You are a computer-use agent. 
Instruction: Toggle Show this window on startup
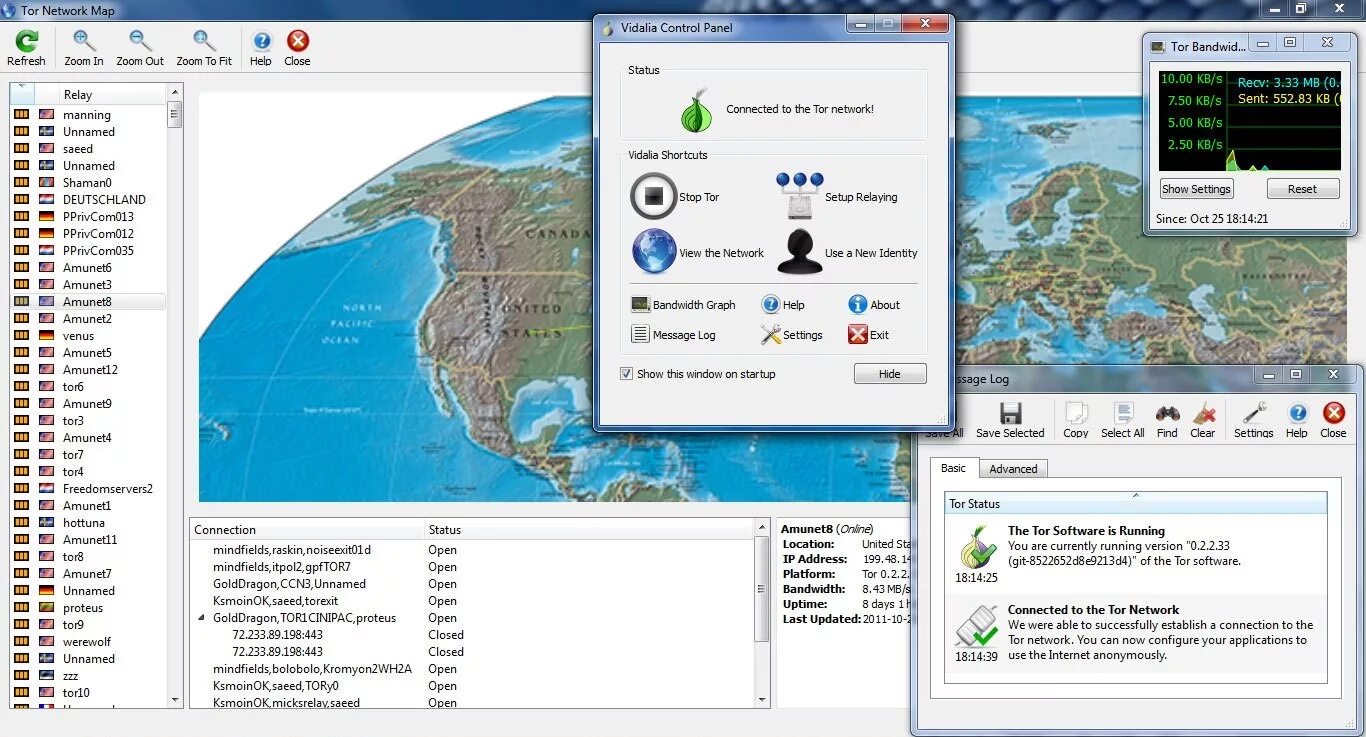627,374
